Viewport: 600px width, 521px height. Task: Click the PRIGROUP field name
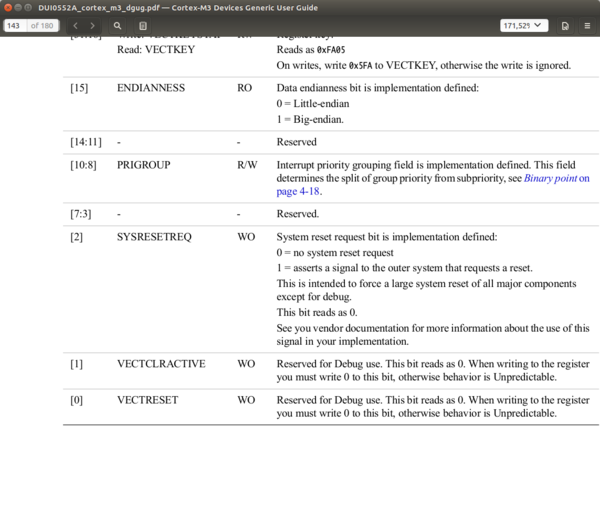click(143, 165)
